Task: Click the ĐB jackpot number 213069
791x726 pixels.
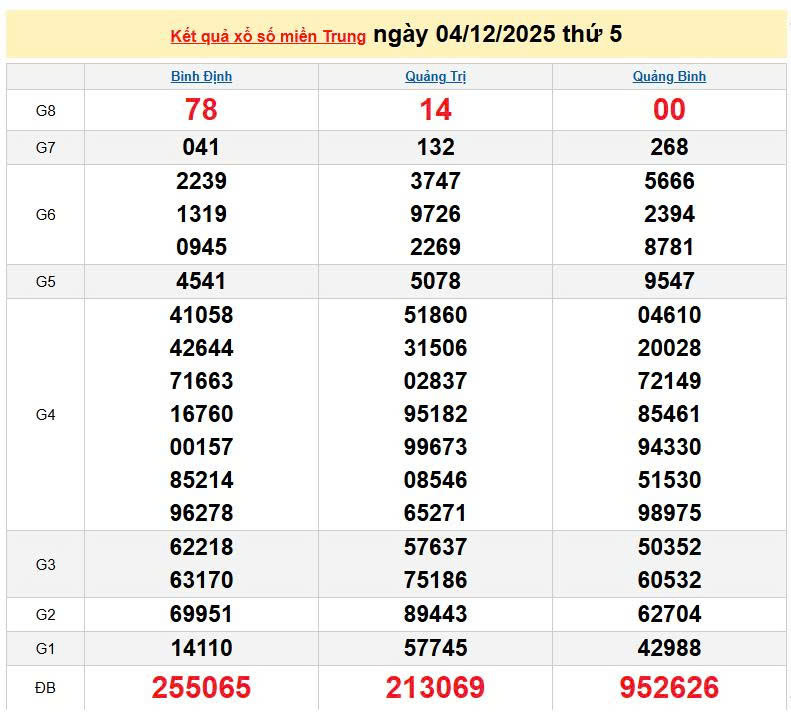Action: (x=435, y=688)
